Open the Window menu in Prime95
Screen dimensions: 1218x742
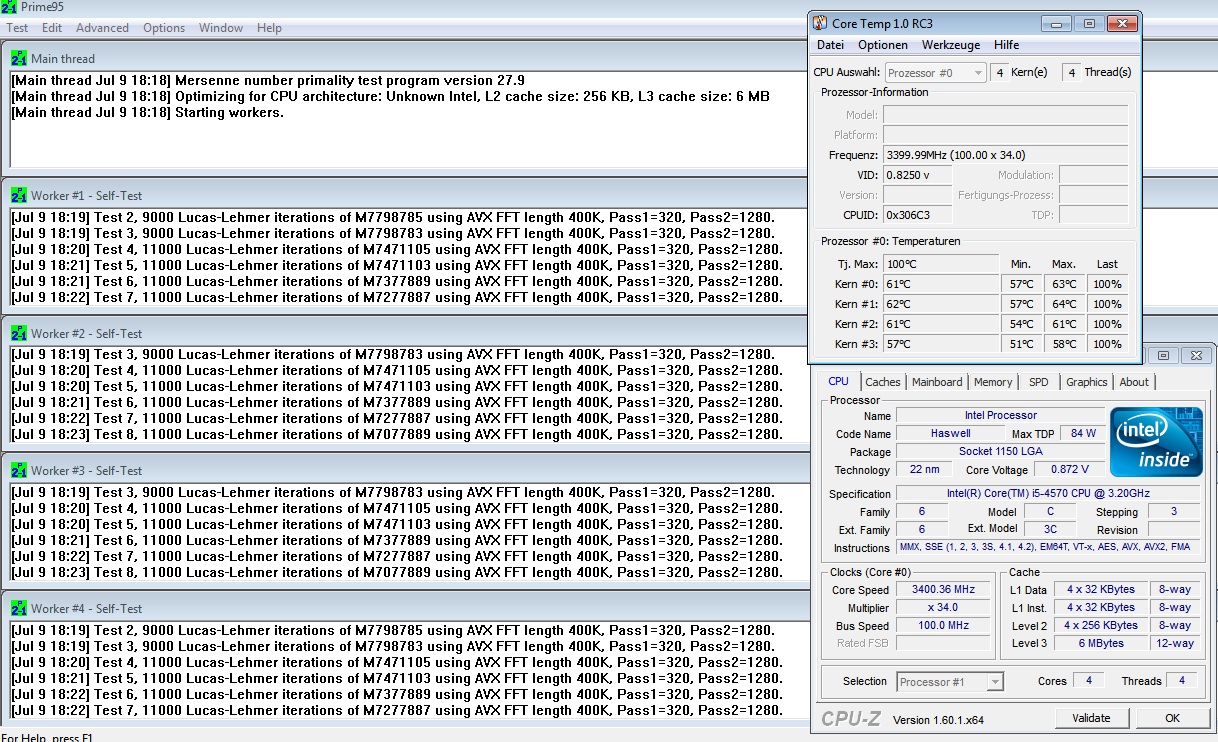(221, 28)
